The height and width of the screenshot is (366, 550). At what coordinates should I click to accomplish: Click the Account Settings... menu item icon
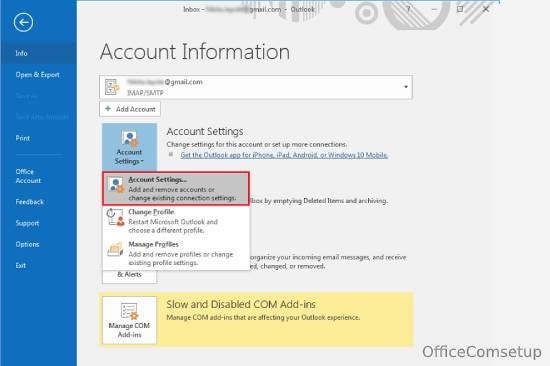point(116,185)
